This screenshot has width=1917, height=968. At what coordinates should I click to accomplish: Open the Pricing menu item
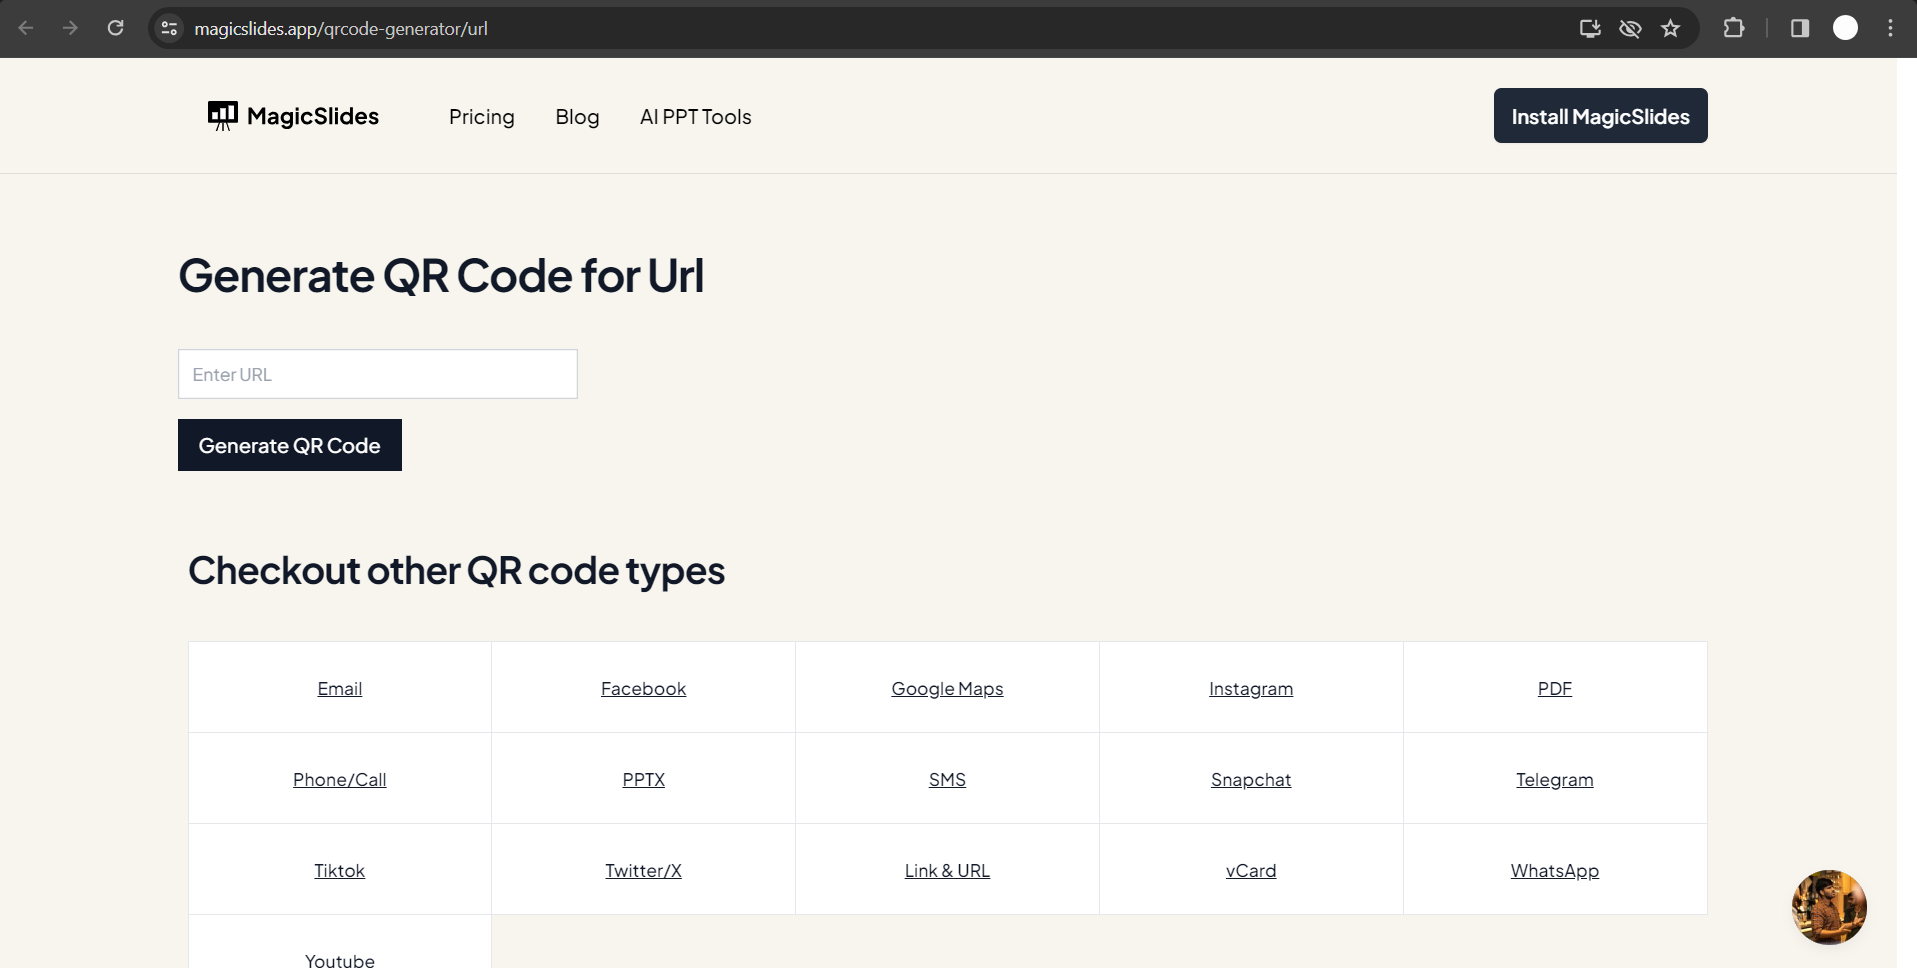(x=481, y=117)
